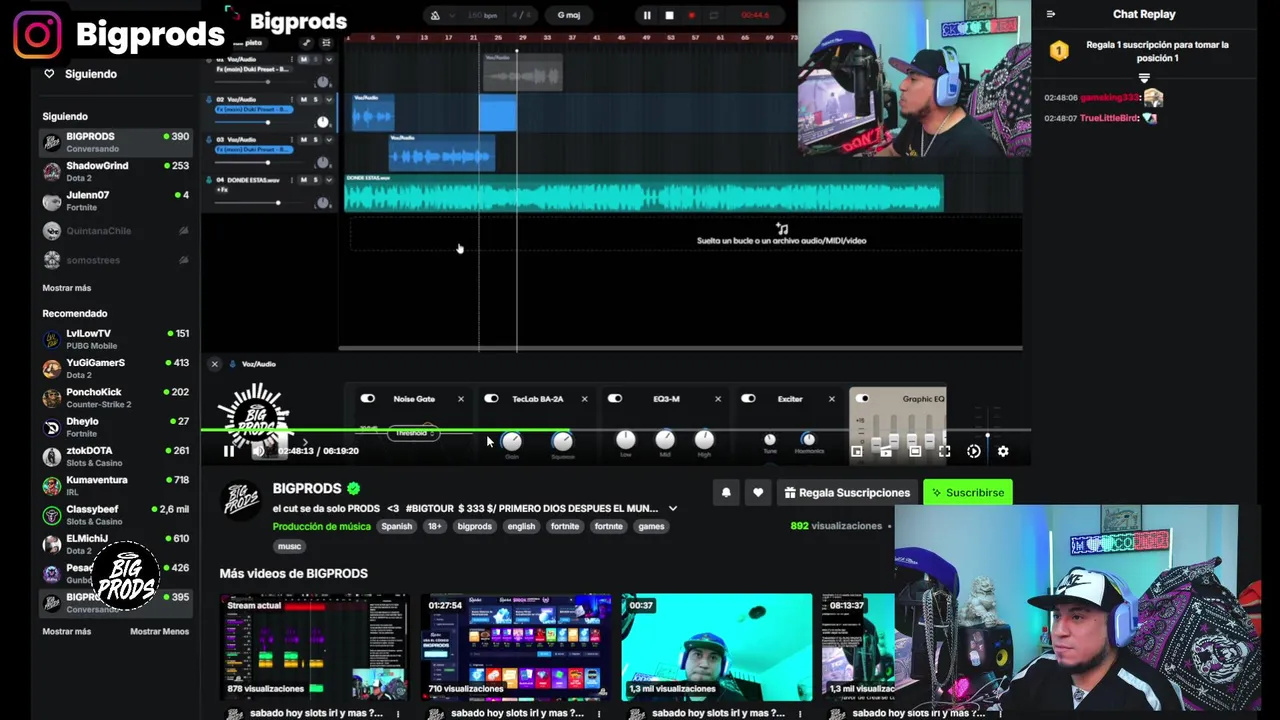Remove the Noise Gate effect
This screenshot has height=720, width=1280.
coord(461,399)
